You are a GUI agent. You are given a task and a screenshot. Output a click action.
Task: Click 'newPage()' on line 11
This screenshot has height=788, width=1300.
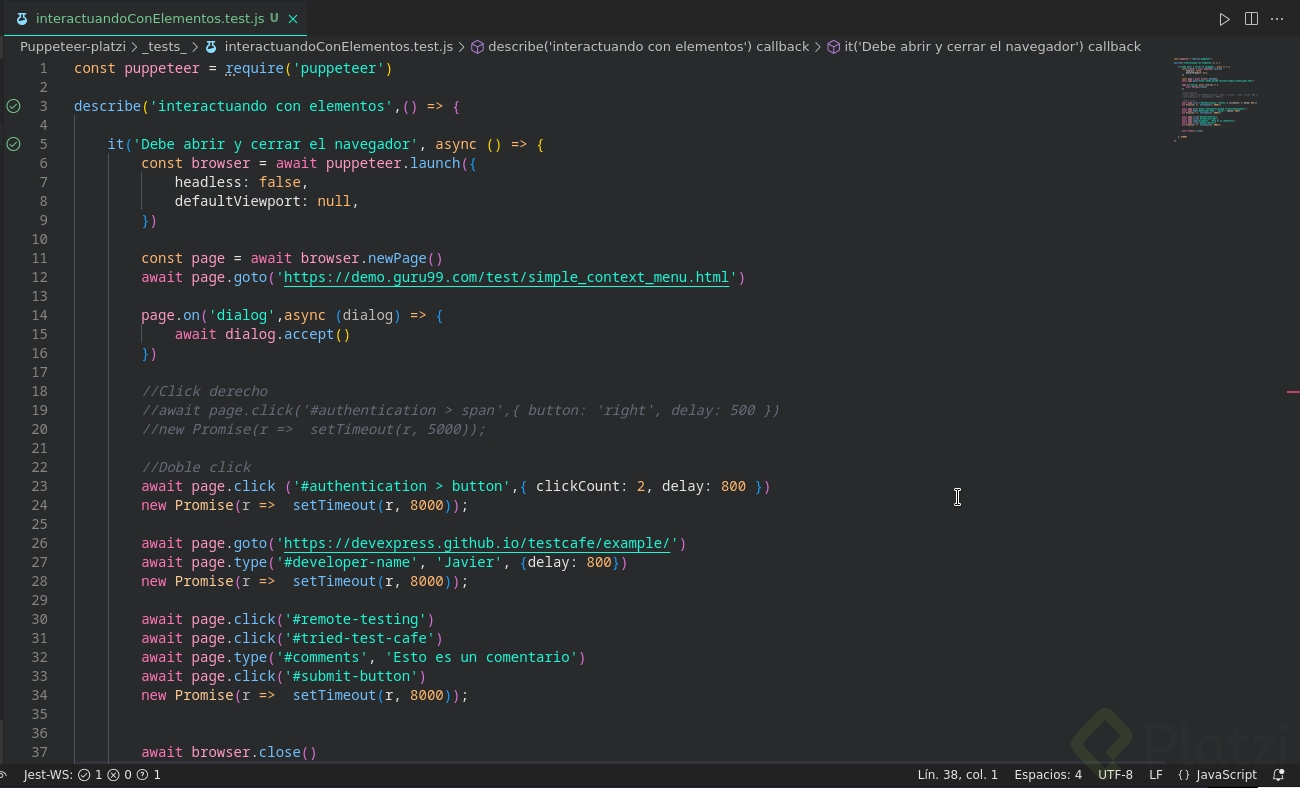tap(405, 259)
